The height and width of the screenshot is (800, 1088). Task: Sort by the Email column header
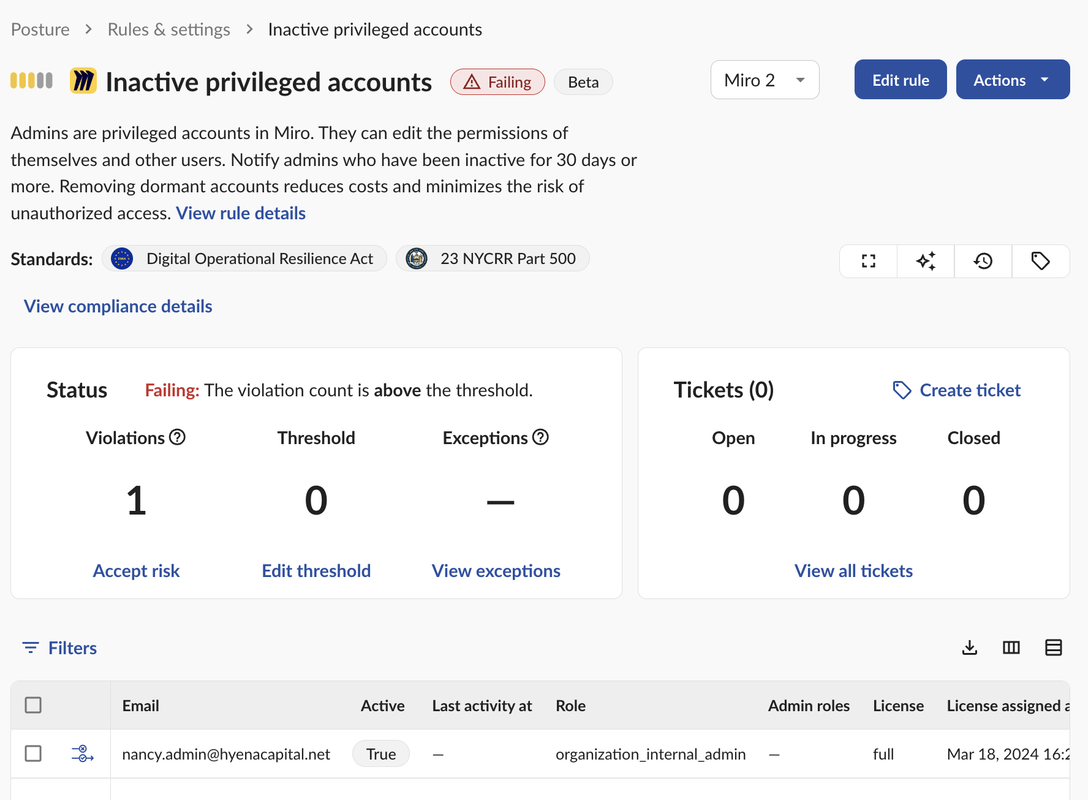(141, 705)
